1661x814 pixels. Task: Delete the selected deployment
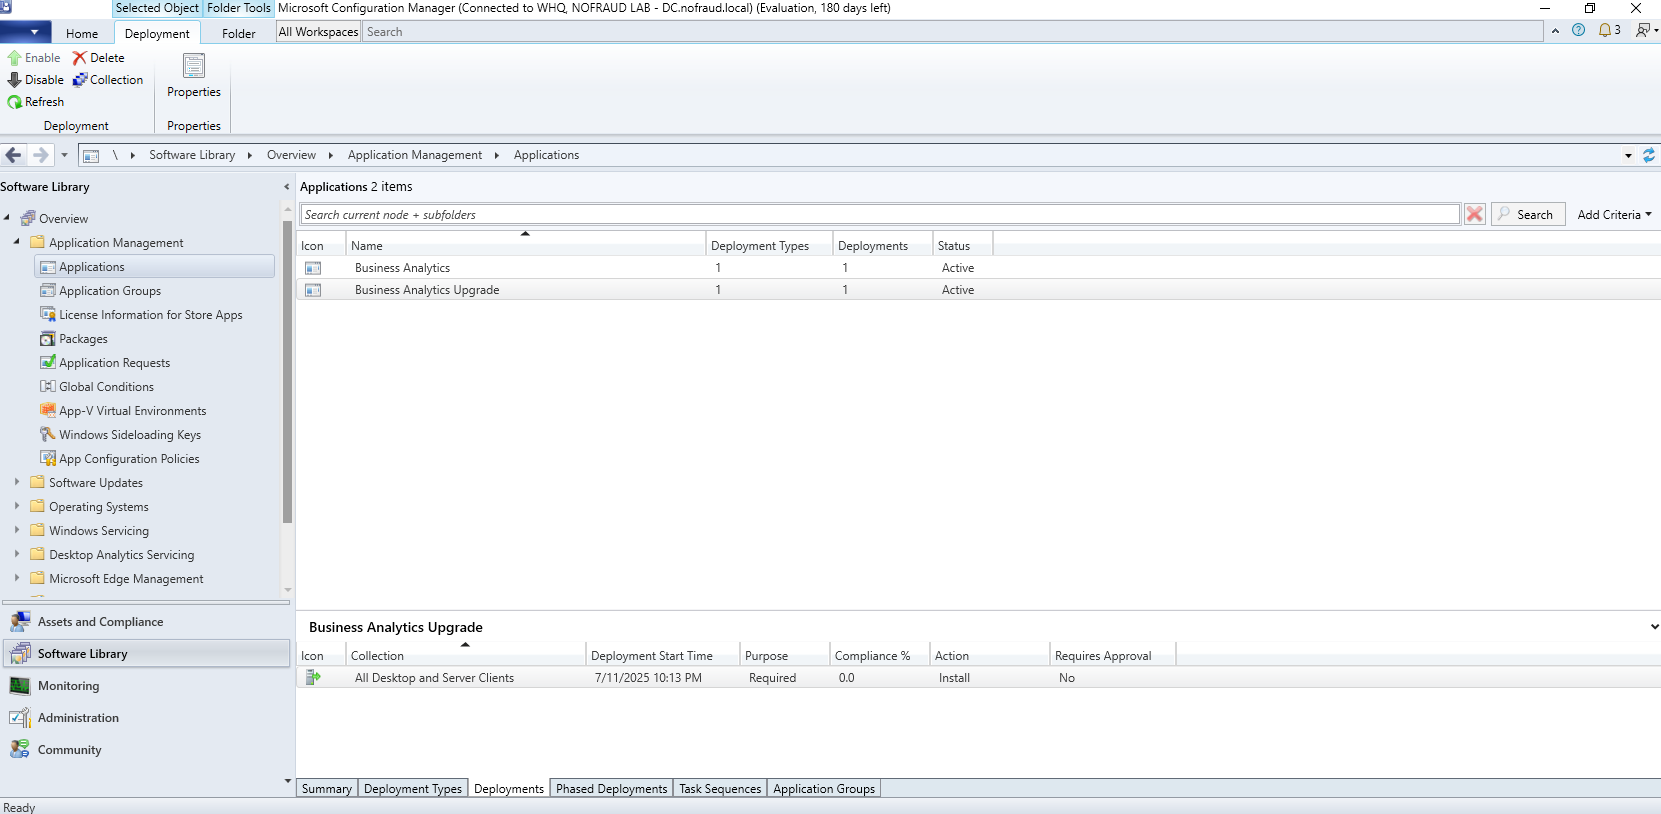pyautogui.click(x=98, y=58)
